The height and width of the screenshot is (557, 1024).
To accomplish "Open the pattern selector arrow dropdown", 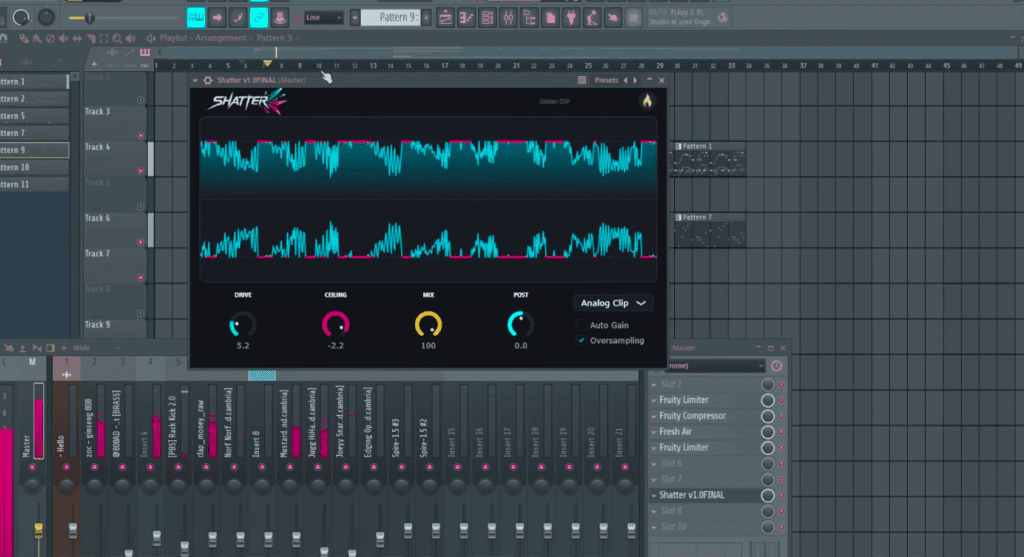I will [x=355, y=18].
